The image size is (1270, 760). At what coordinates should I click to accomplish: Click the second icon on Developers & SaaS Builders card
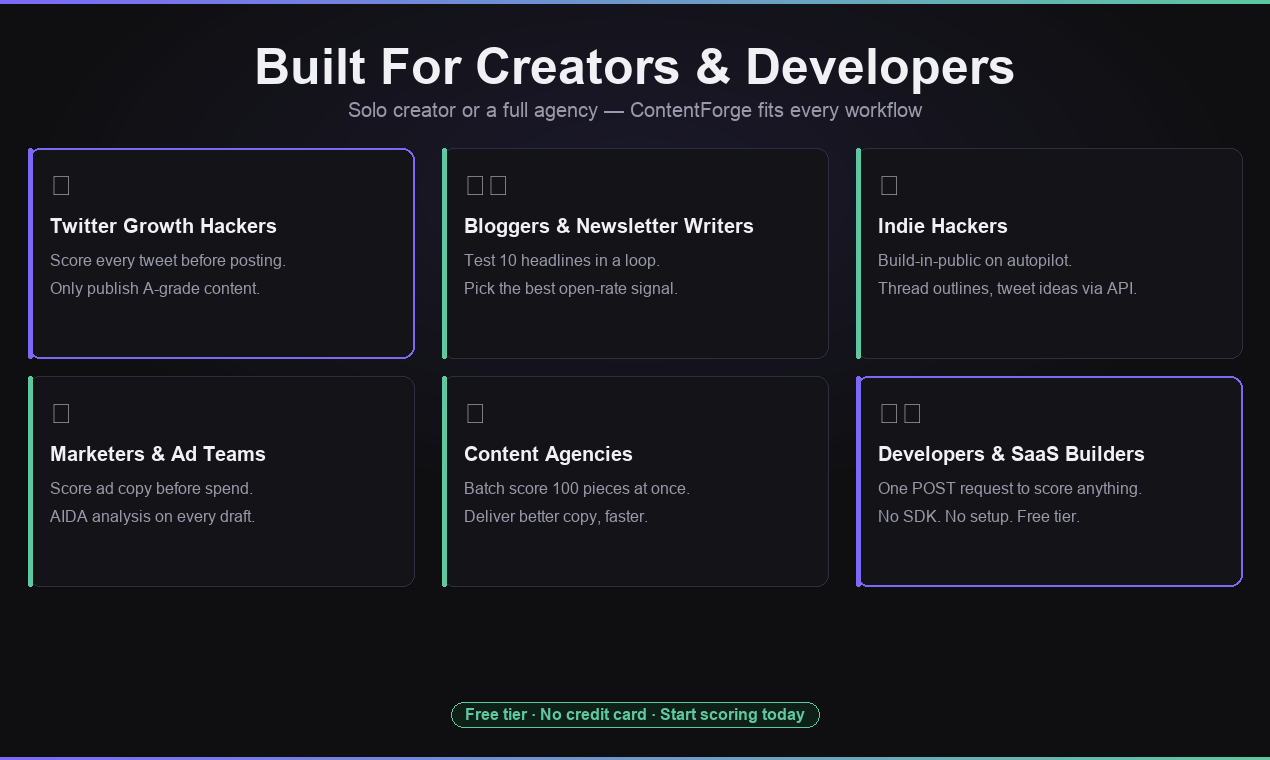pos(911,413)
